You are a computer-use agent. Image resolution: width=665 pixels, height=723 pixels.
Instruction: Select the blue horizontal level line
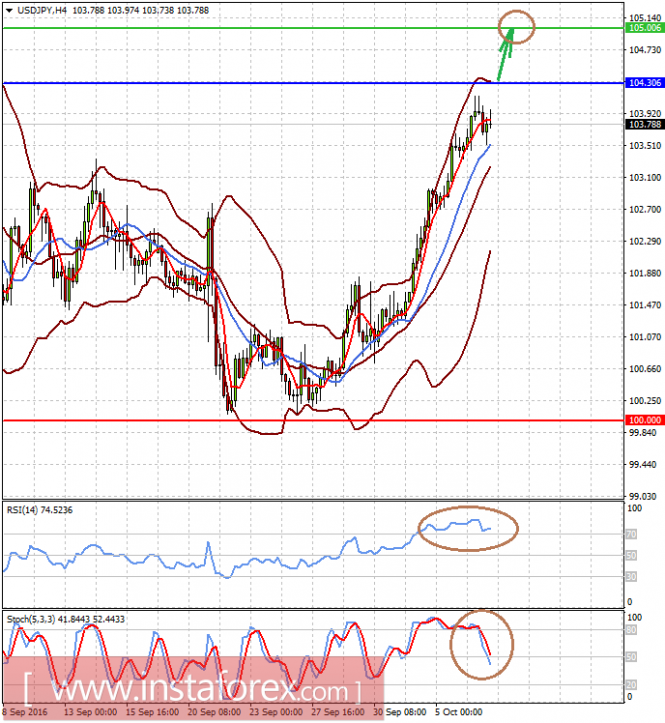[314, 83]
